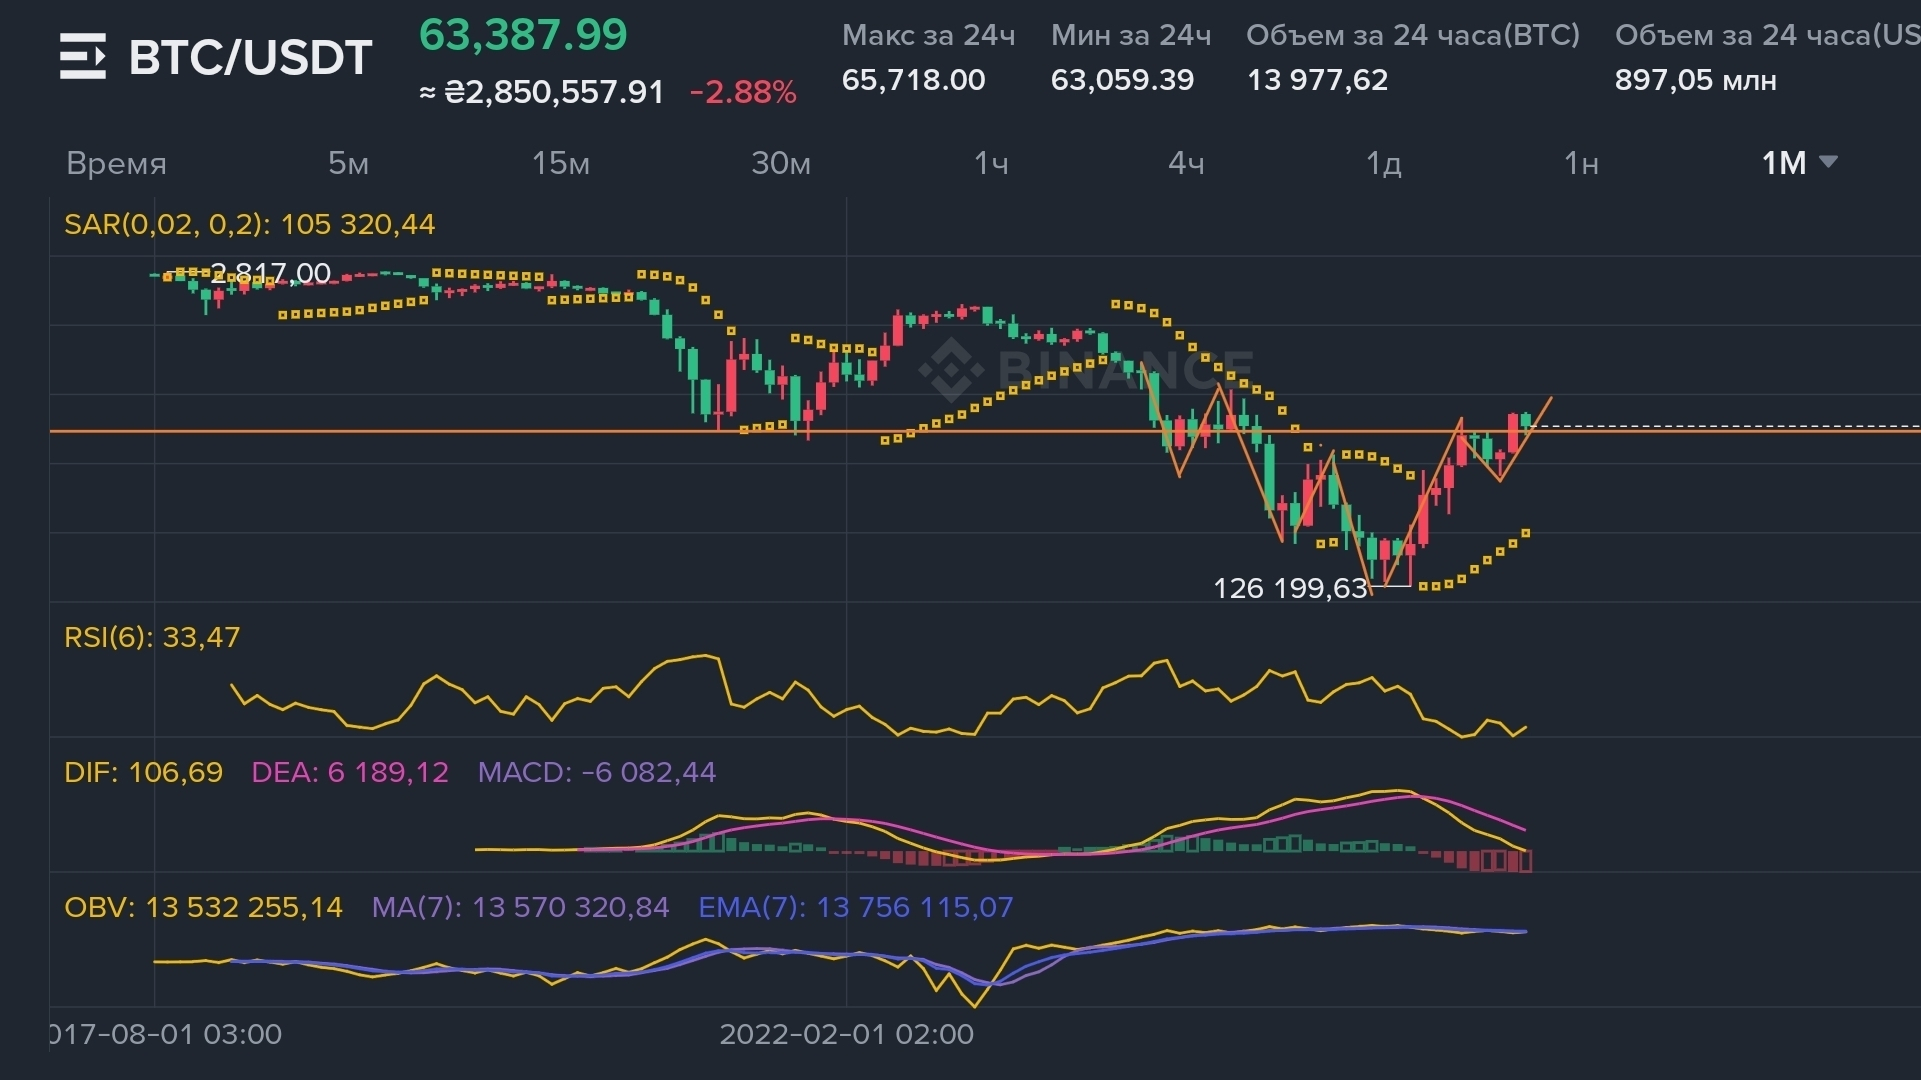Click the 2 817,00 price marker on chart
1921x1080 pixels.
click(270, 273)
